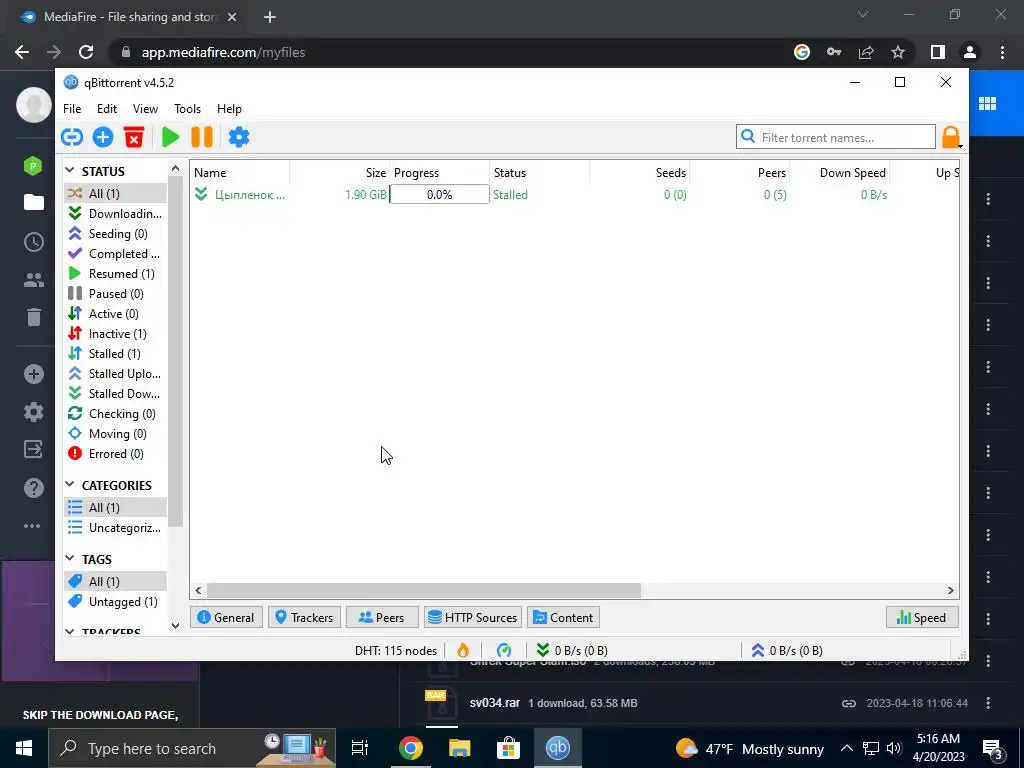
Task: Open the Edit menu
Action: tap(106, 109)
